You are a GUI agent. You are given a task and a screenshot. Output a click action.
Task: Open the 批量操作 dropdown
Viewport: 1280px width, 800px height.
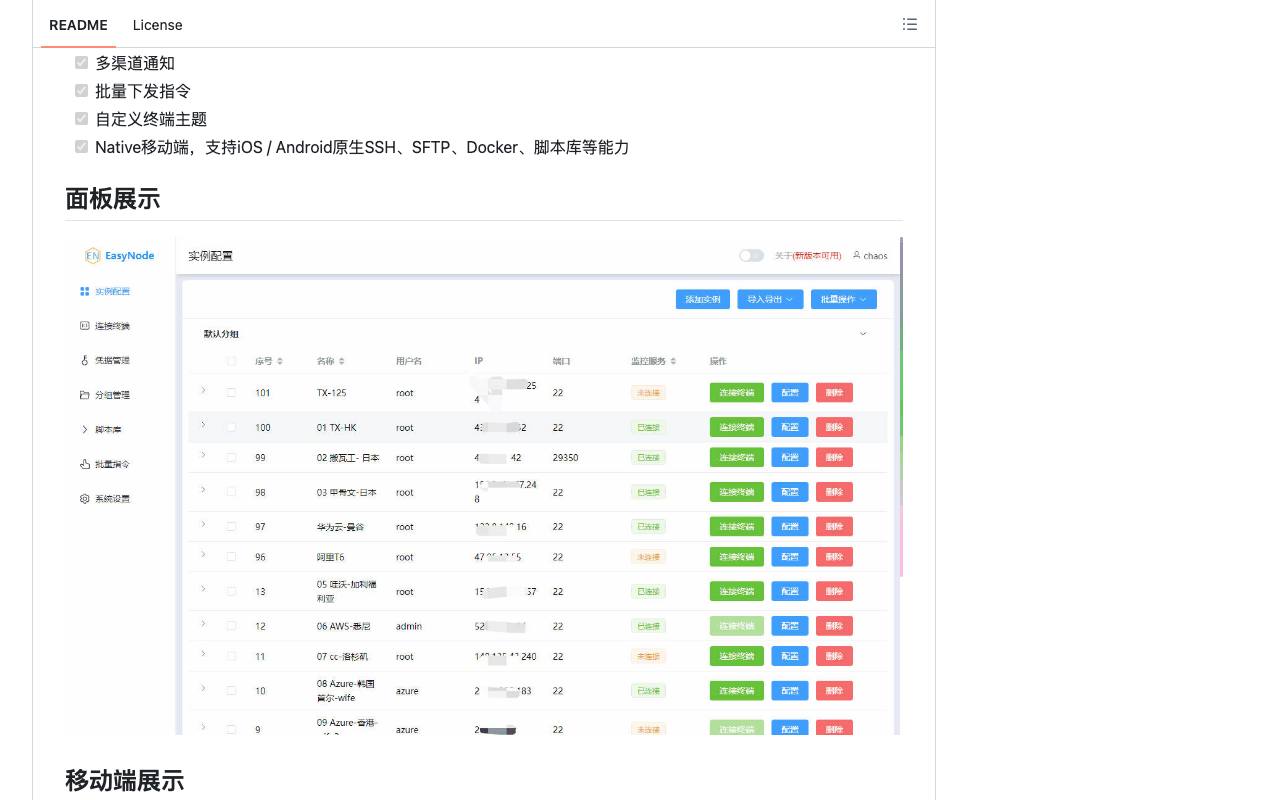[x=844, y=299]
